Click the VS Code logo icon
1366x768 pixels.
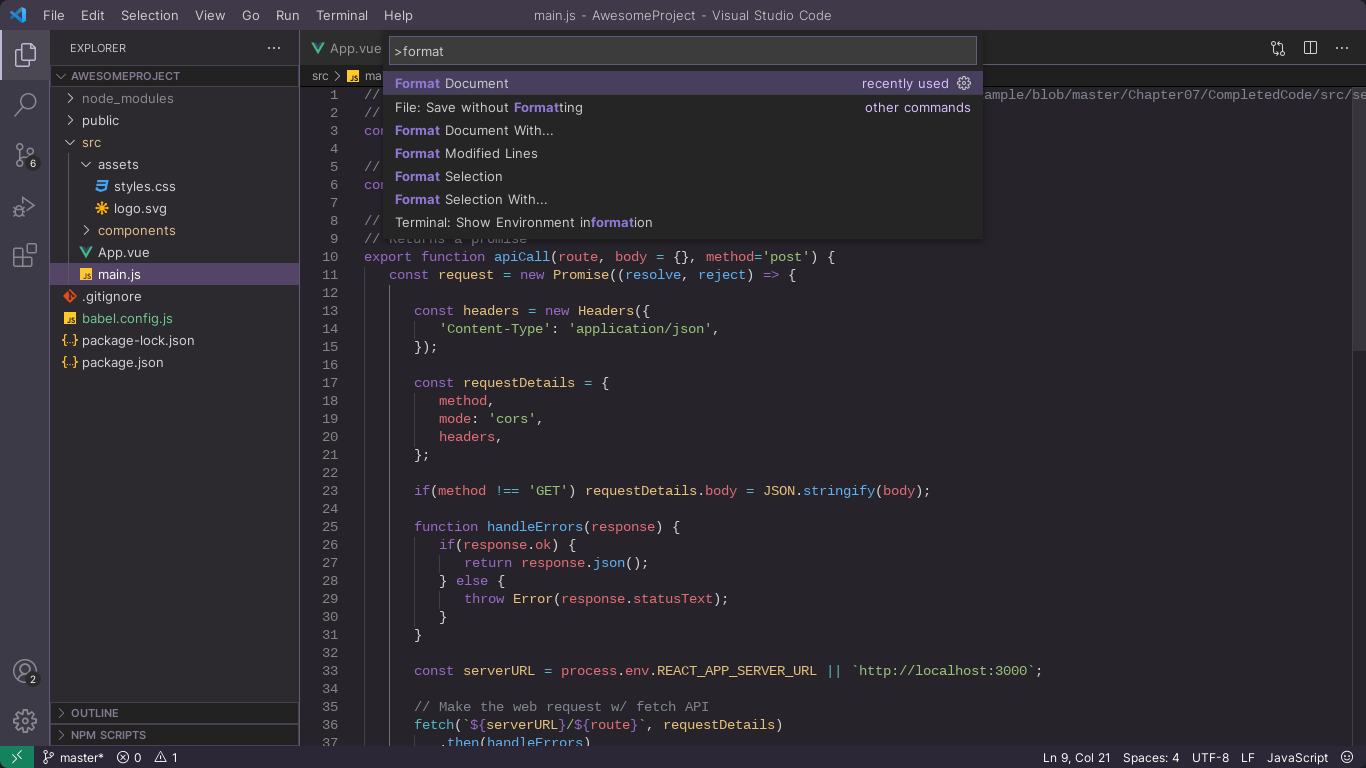click(x=18, y=15)
